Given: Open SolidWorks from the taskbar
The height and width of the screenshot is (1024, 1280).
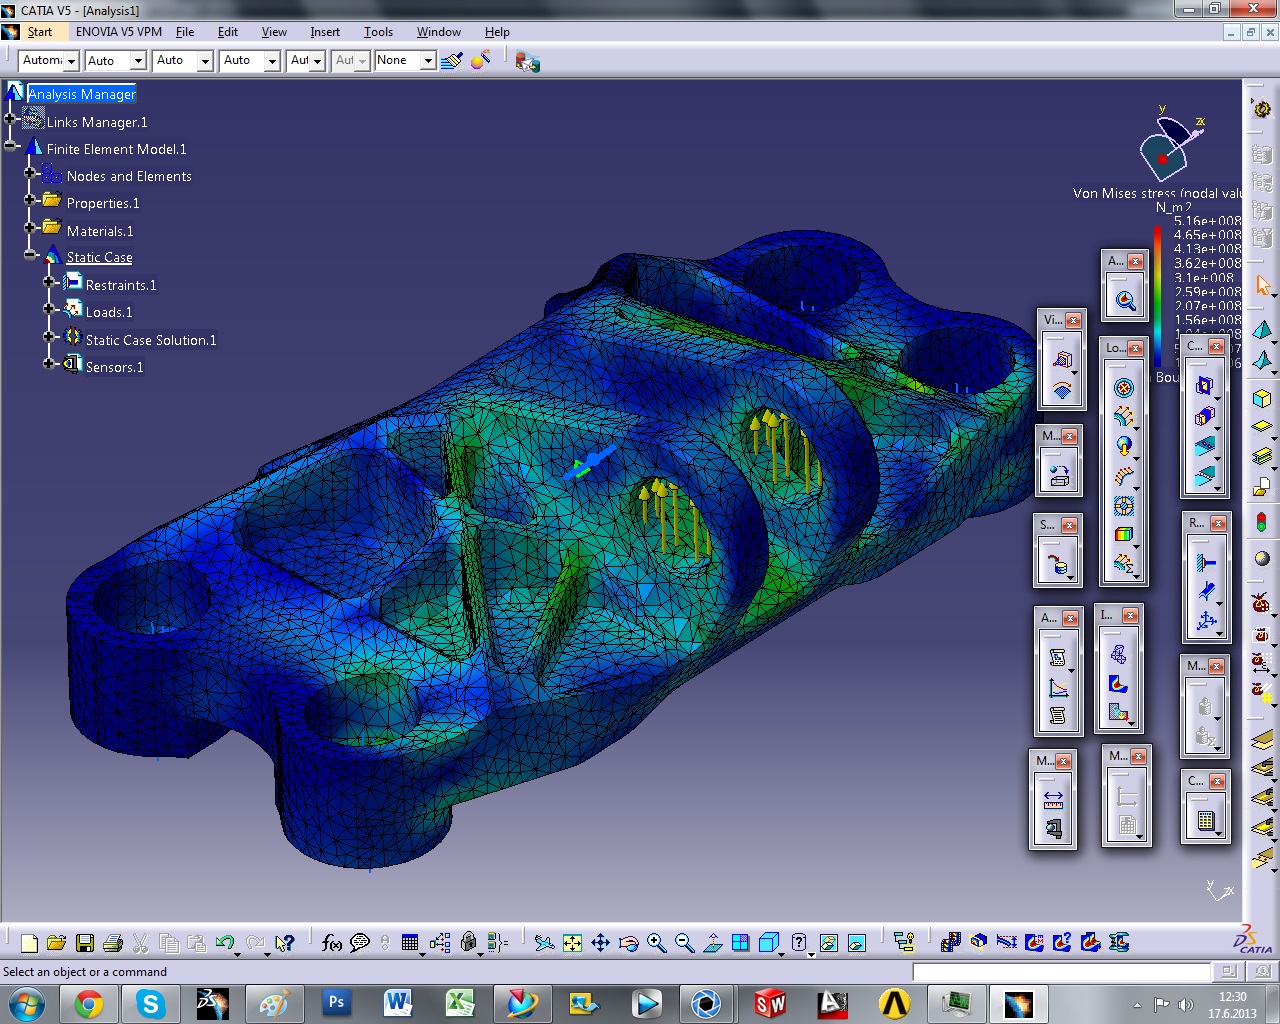Looking at the screenshot, I should pos(770,1003).
